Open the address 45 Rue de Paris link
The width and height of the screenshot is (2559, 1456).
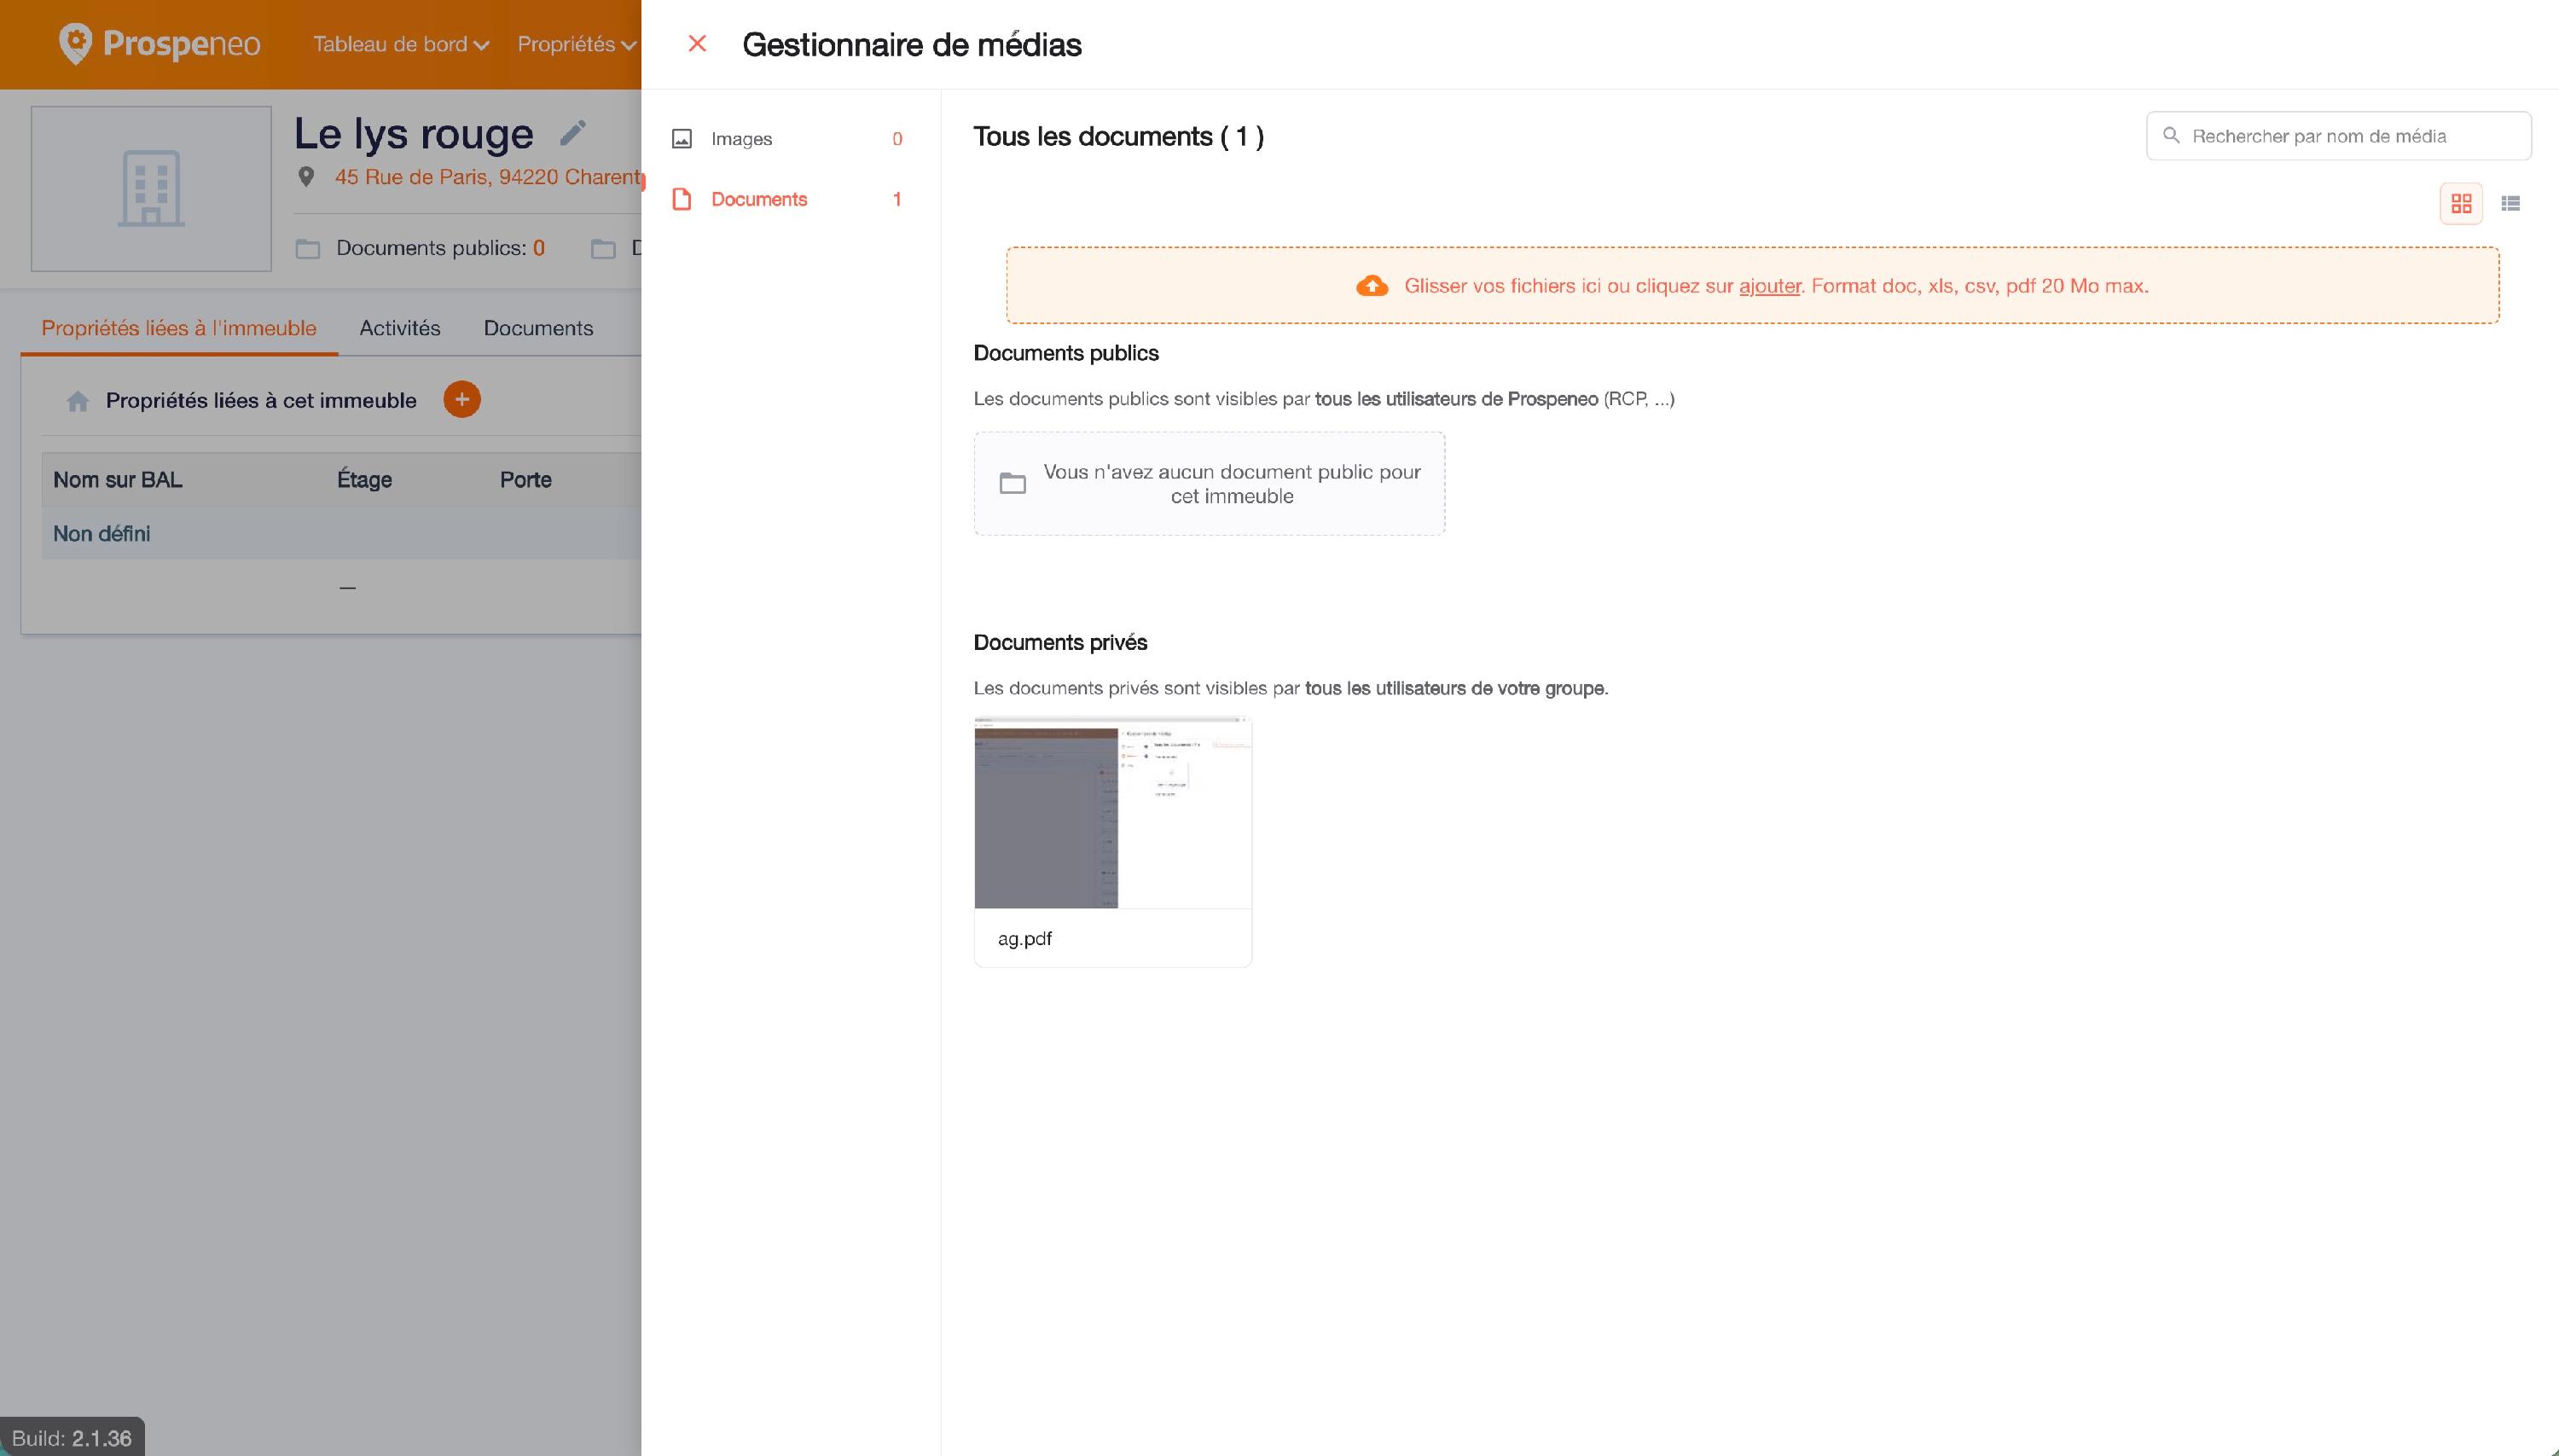pos(488,177)
